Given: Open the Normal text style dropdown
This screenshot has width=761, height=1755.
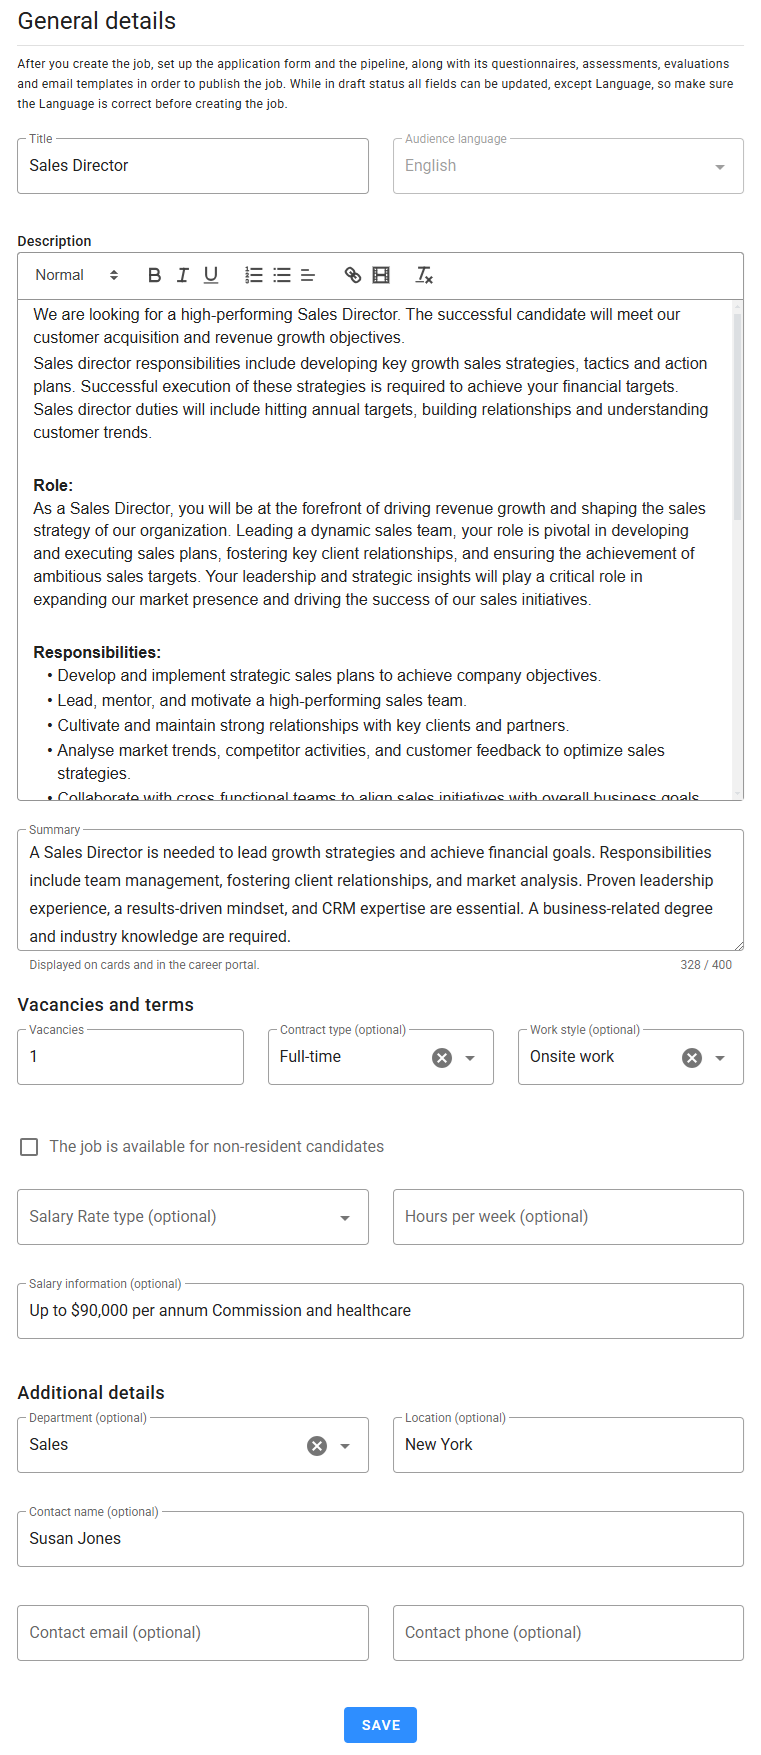Looking at the screenshot, I should tap(77, 275).
